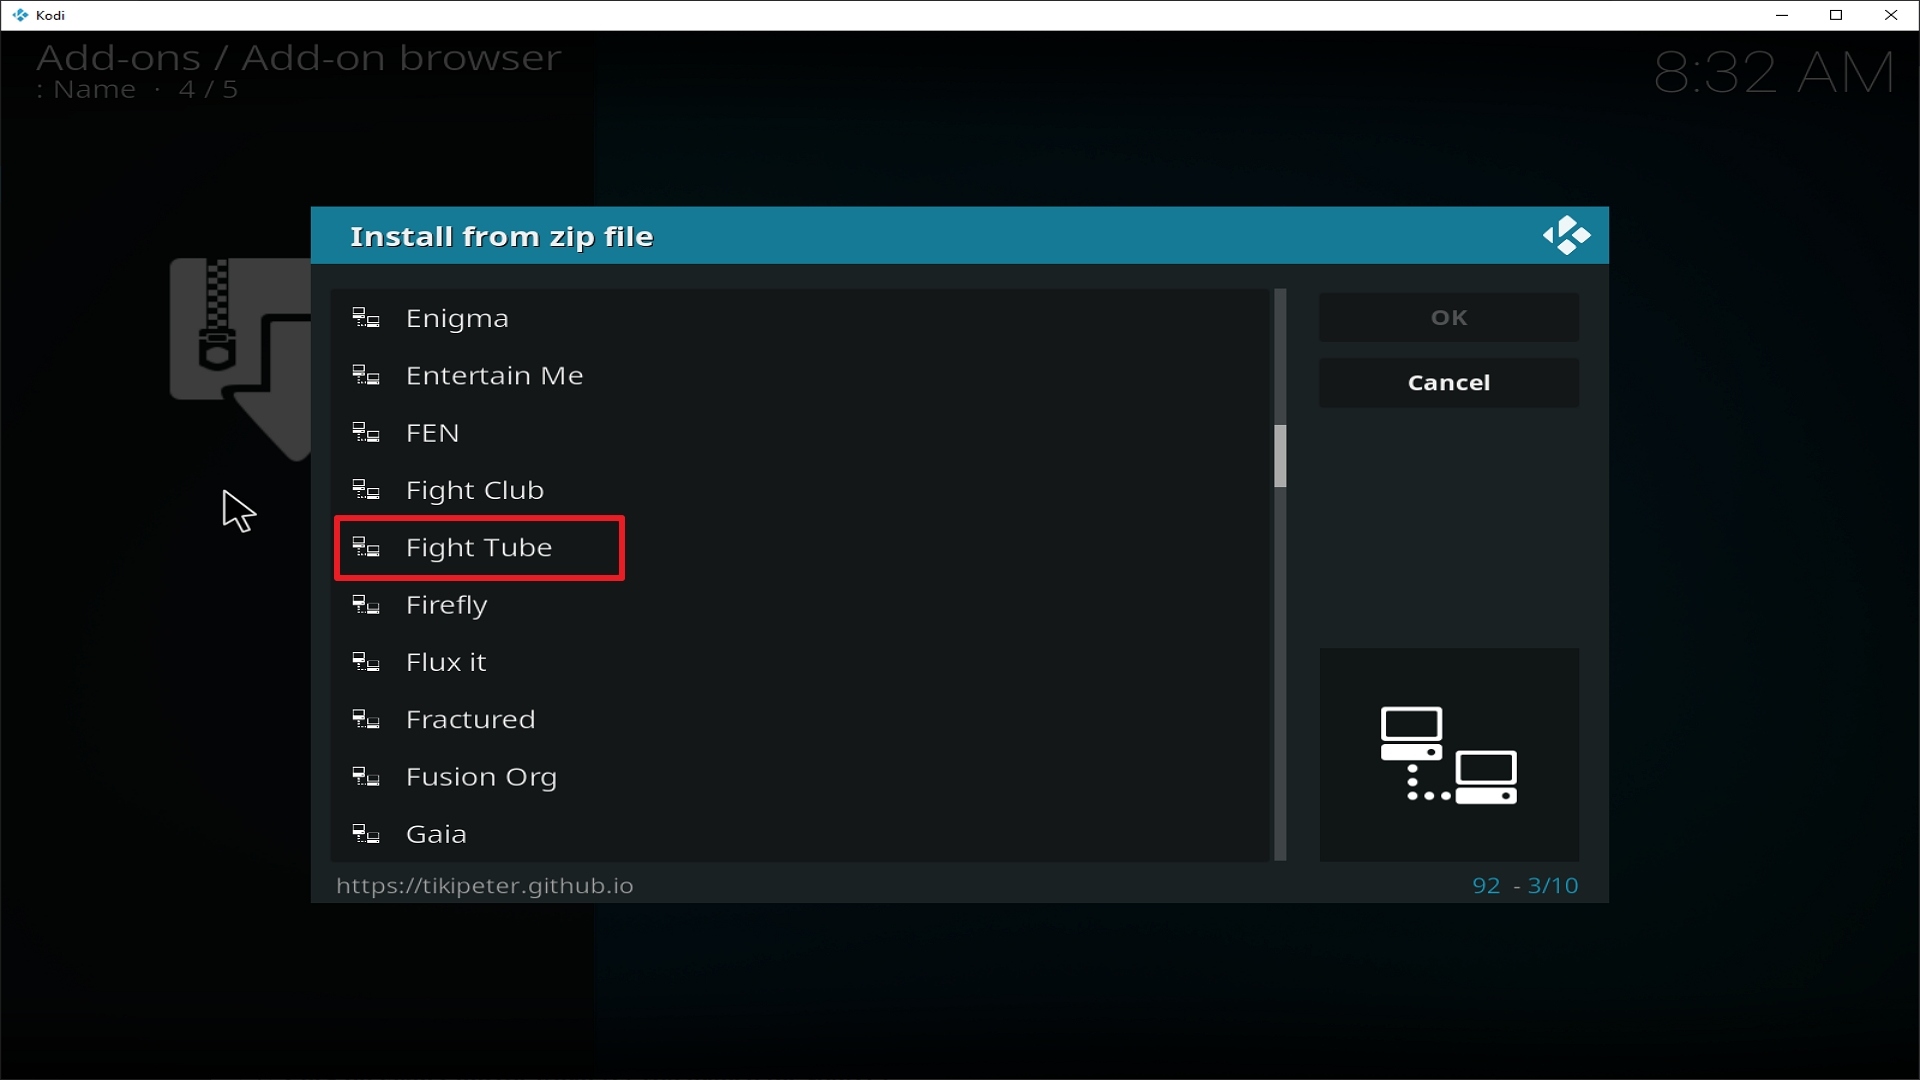1920x1080 pixels.
Task: Choose Fight Club from the list
Action: point(801,490)
